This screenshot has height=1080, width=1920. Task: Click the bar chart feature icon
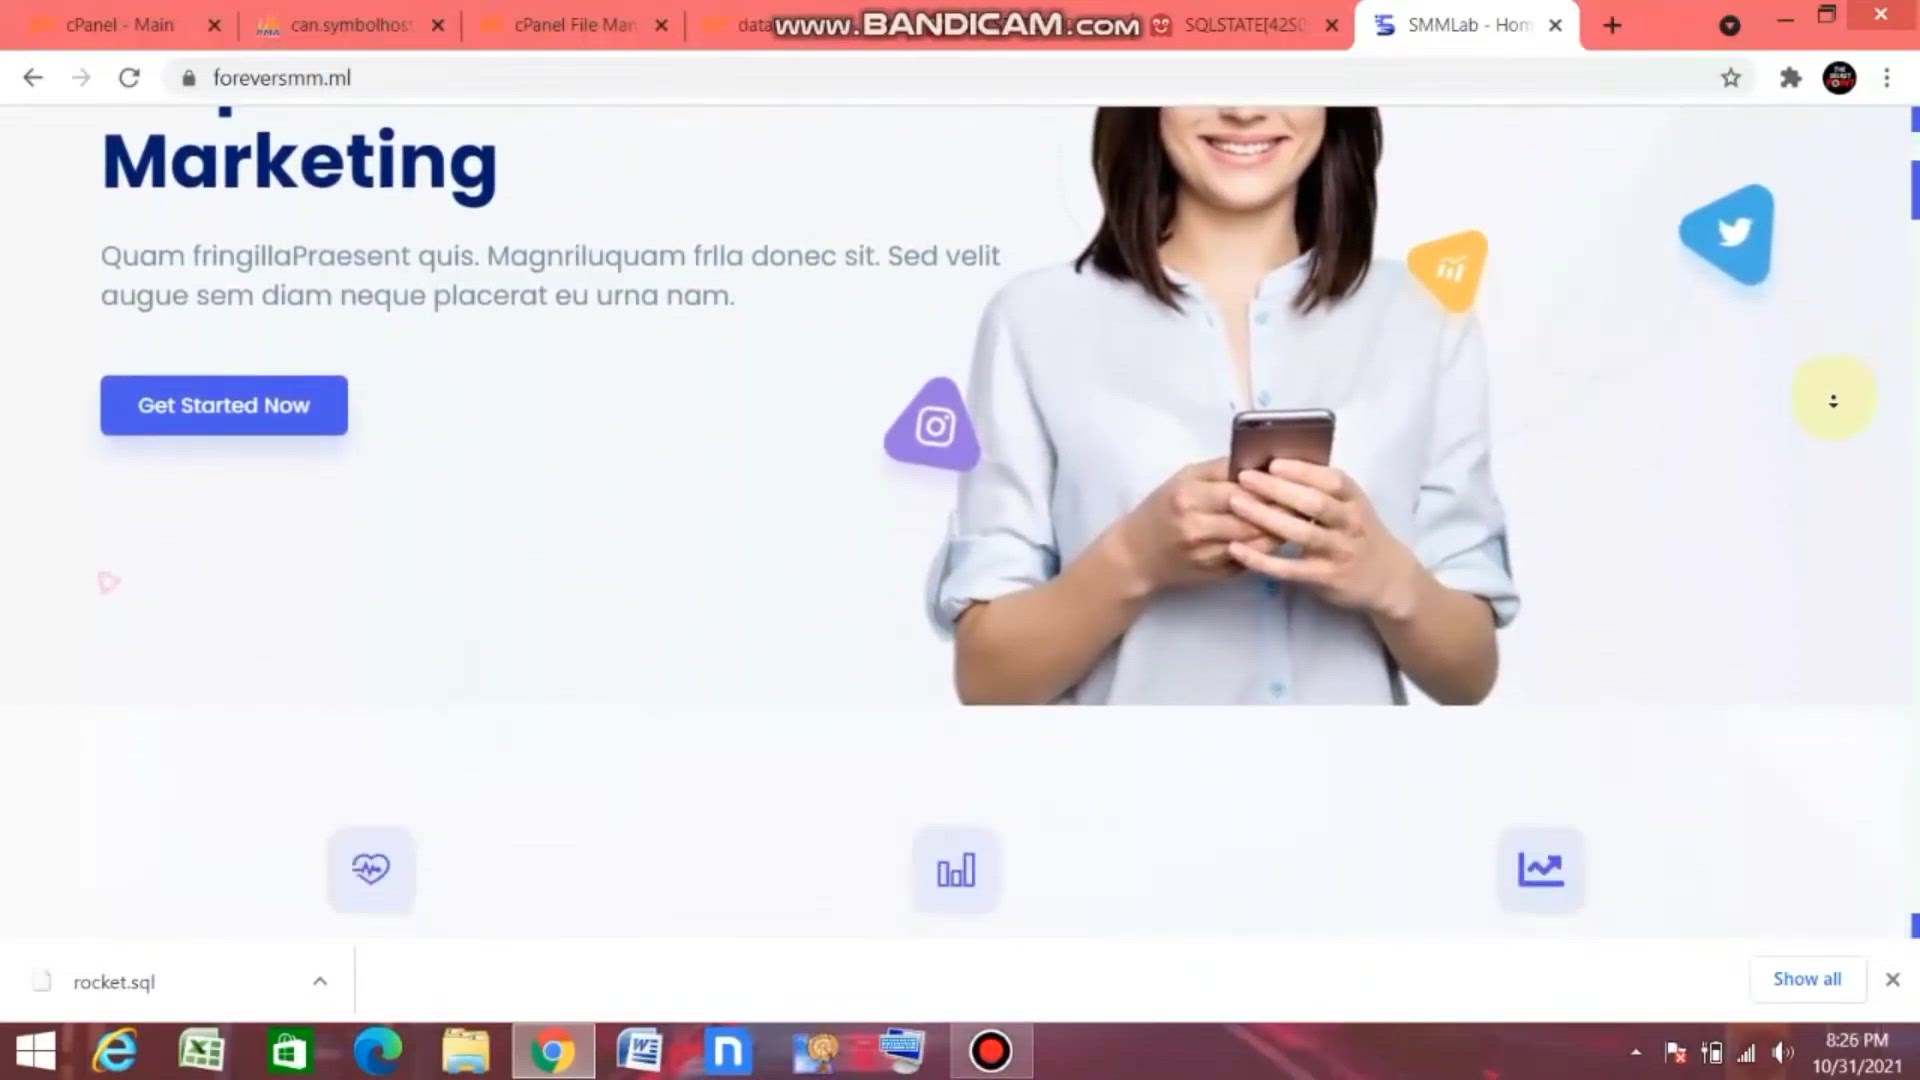(955, 869)
